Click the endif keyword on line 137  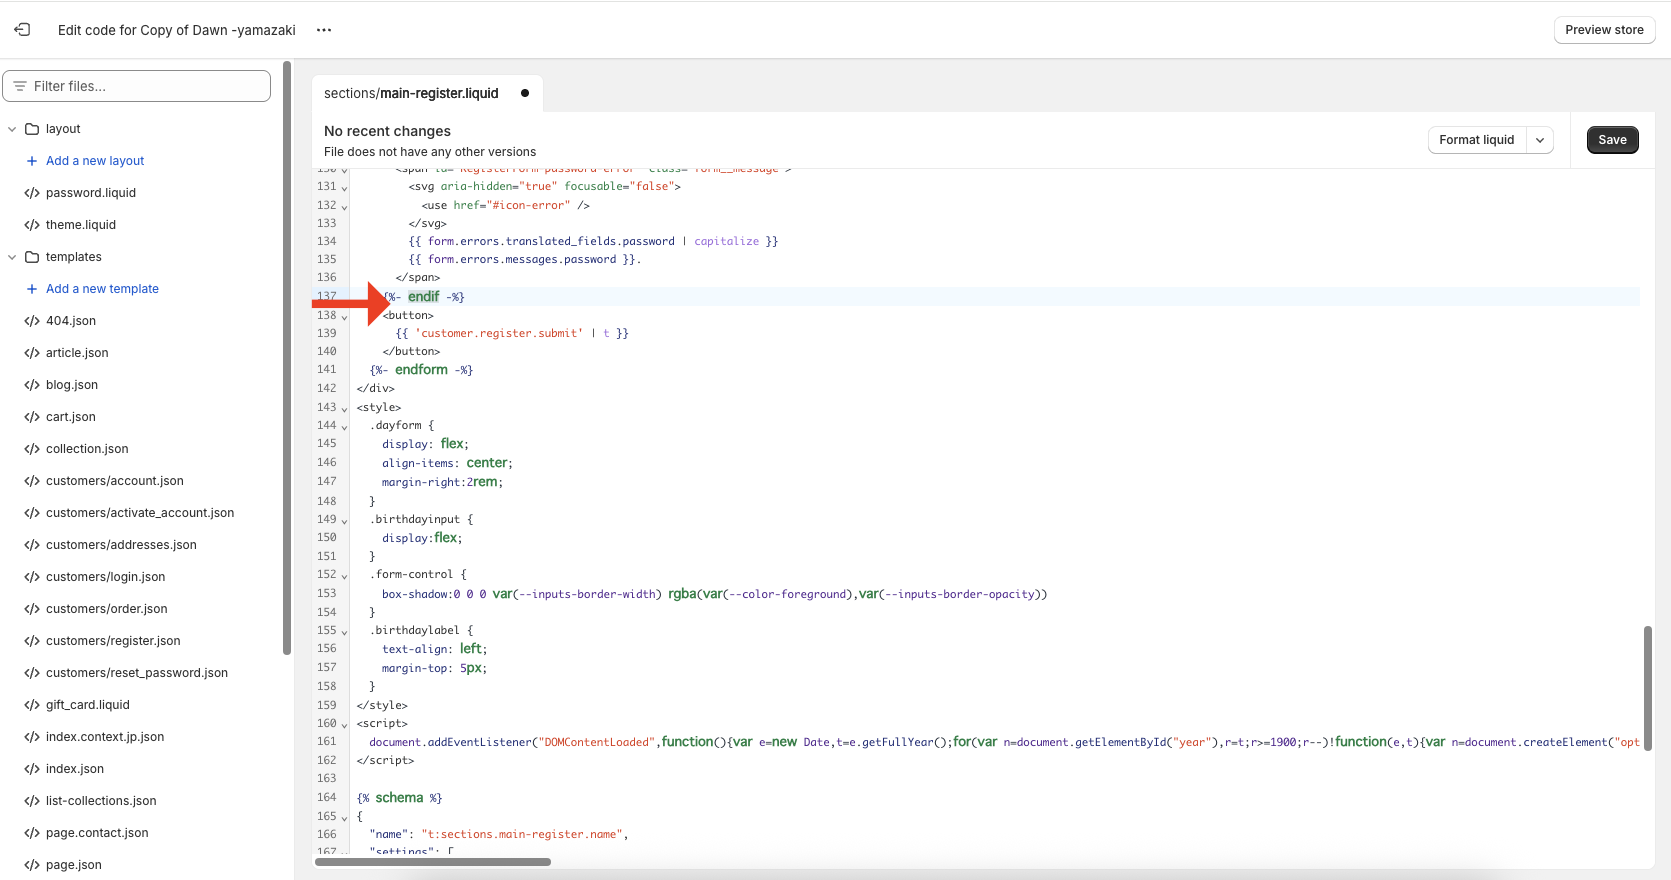pos(424,297)
